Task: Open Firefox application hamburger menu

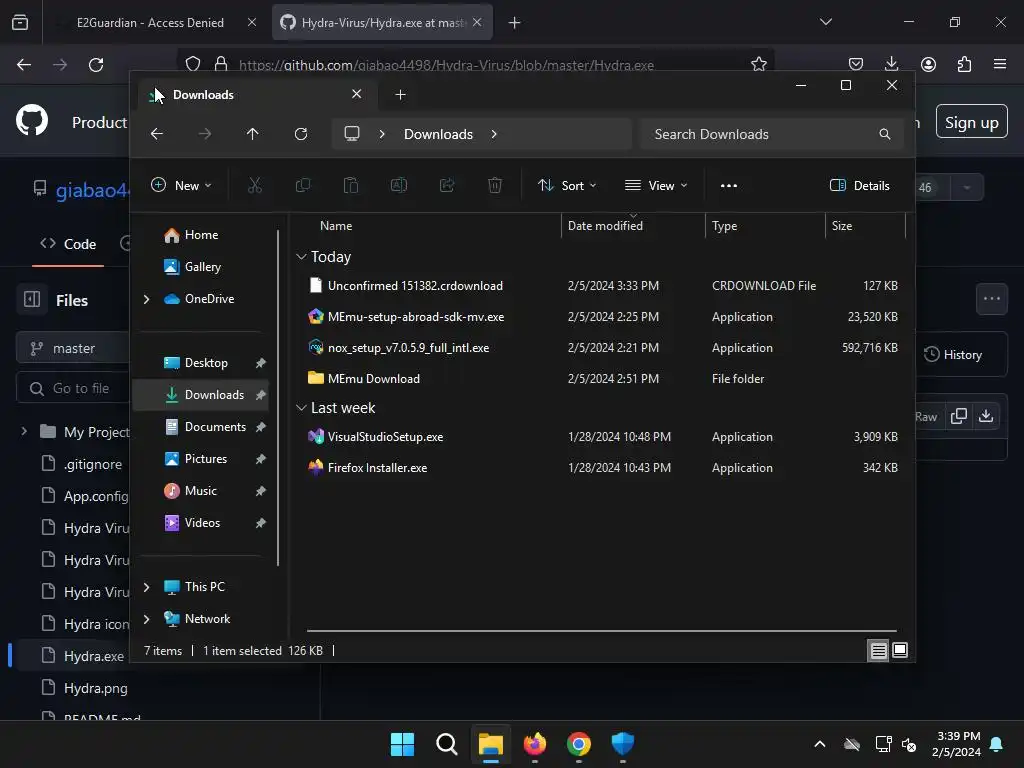Action: (1000, 64)
